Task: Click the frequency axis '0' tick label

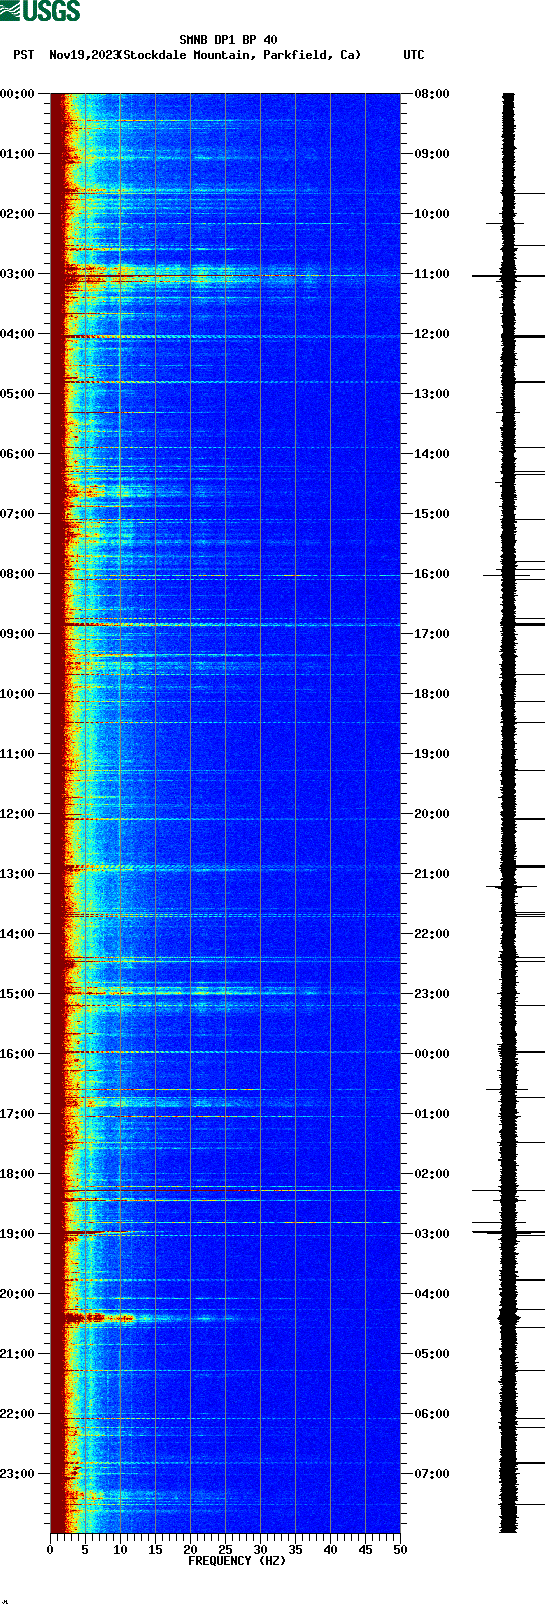Action: (x=50, y=1550)
